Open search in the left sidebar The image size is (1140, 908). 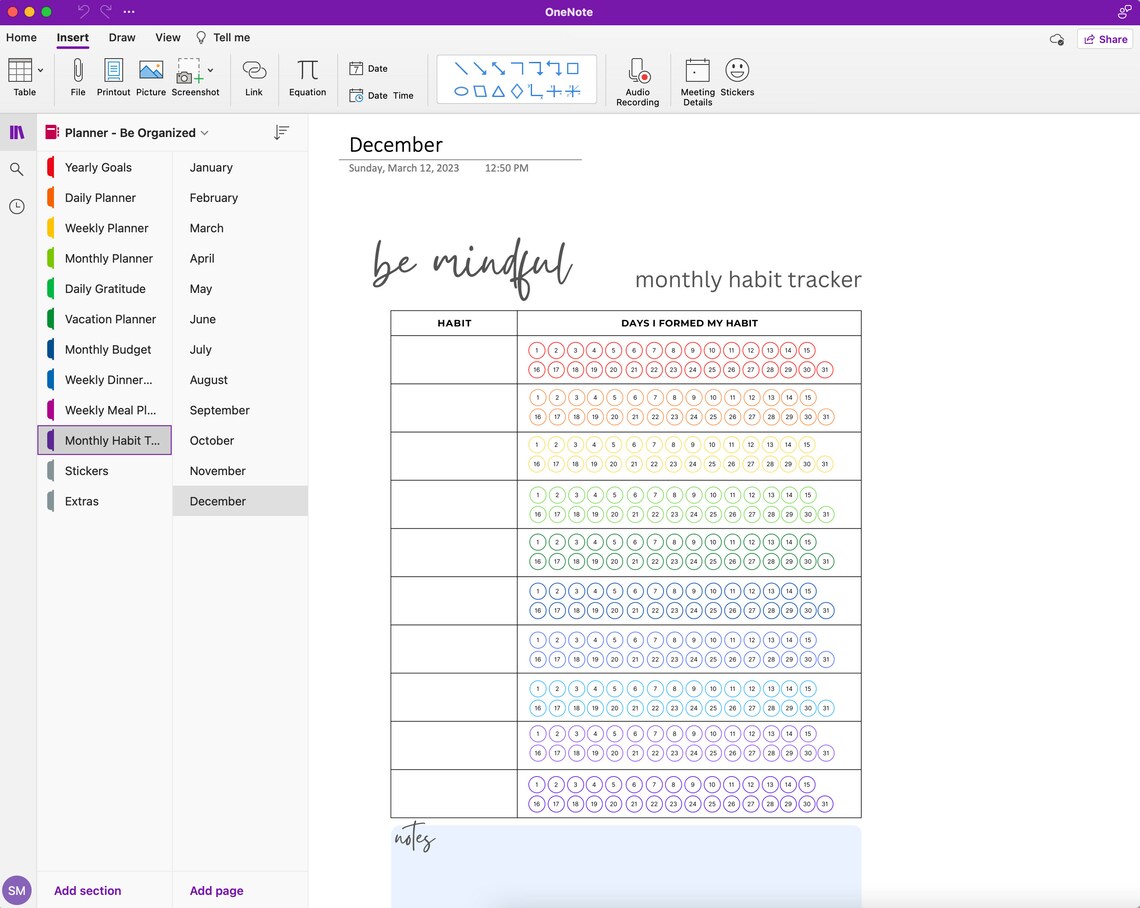17,169
